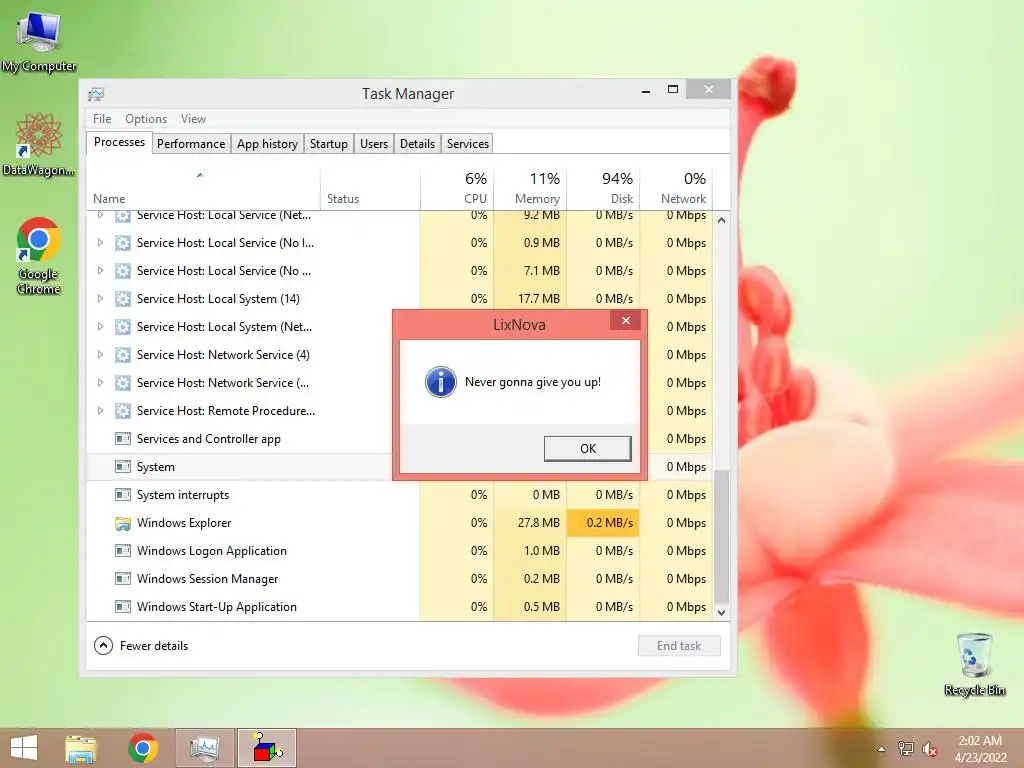Select the Startup tab
This screenshot has height=768, width=1024.
(328, 144)
